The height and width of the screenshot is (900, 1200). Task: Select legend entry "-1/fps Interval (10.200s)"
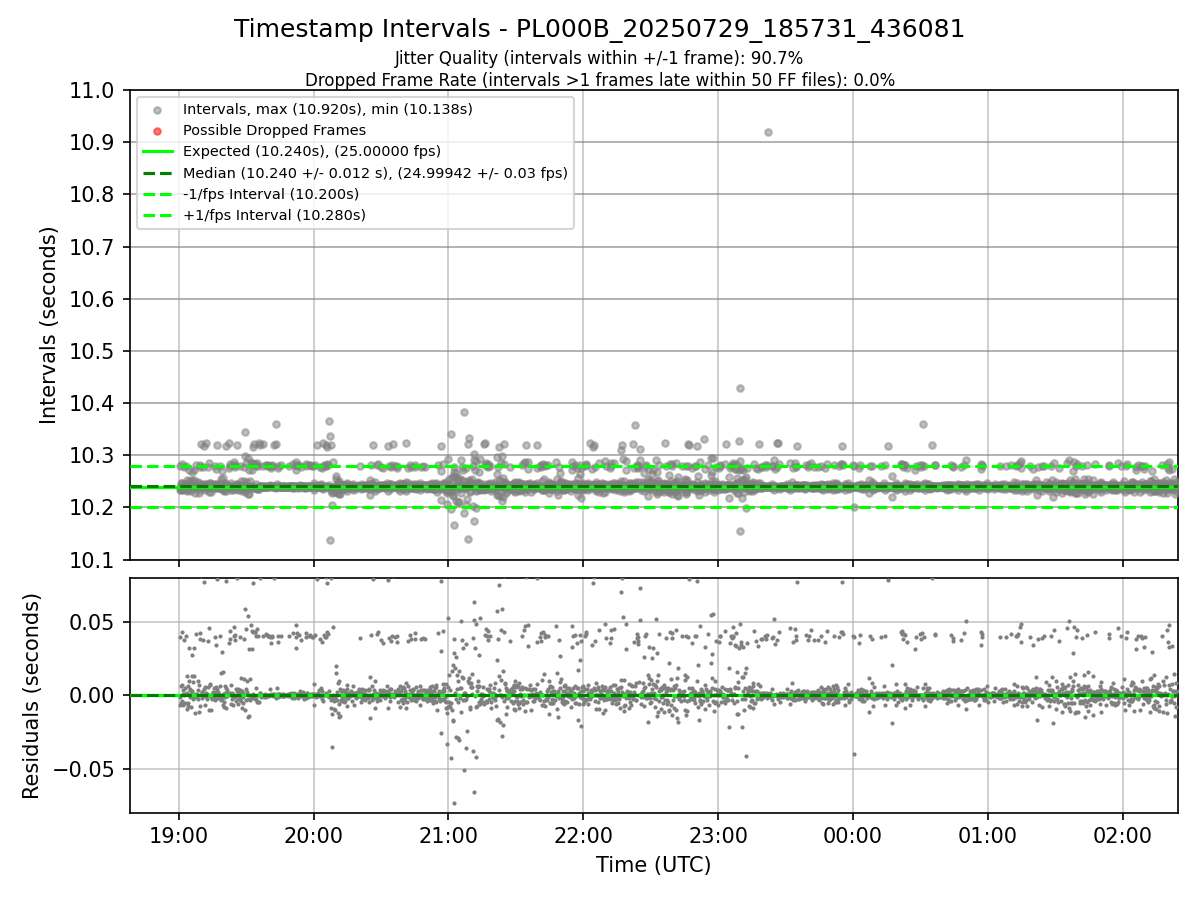[271, 194]
